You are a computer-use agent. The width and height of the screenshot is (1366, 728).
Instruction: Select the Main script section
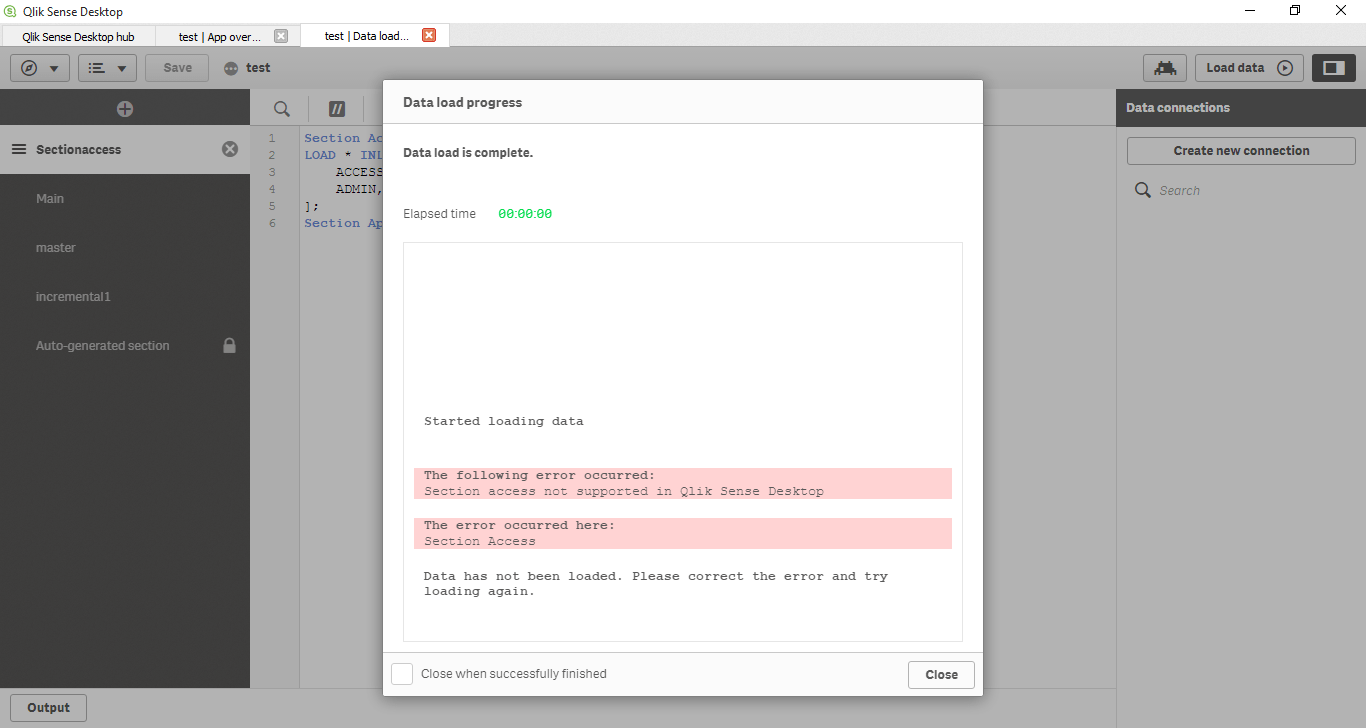125,198
